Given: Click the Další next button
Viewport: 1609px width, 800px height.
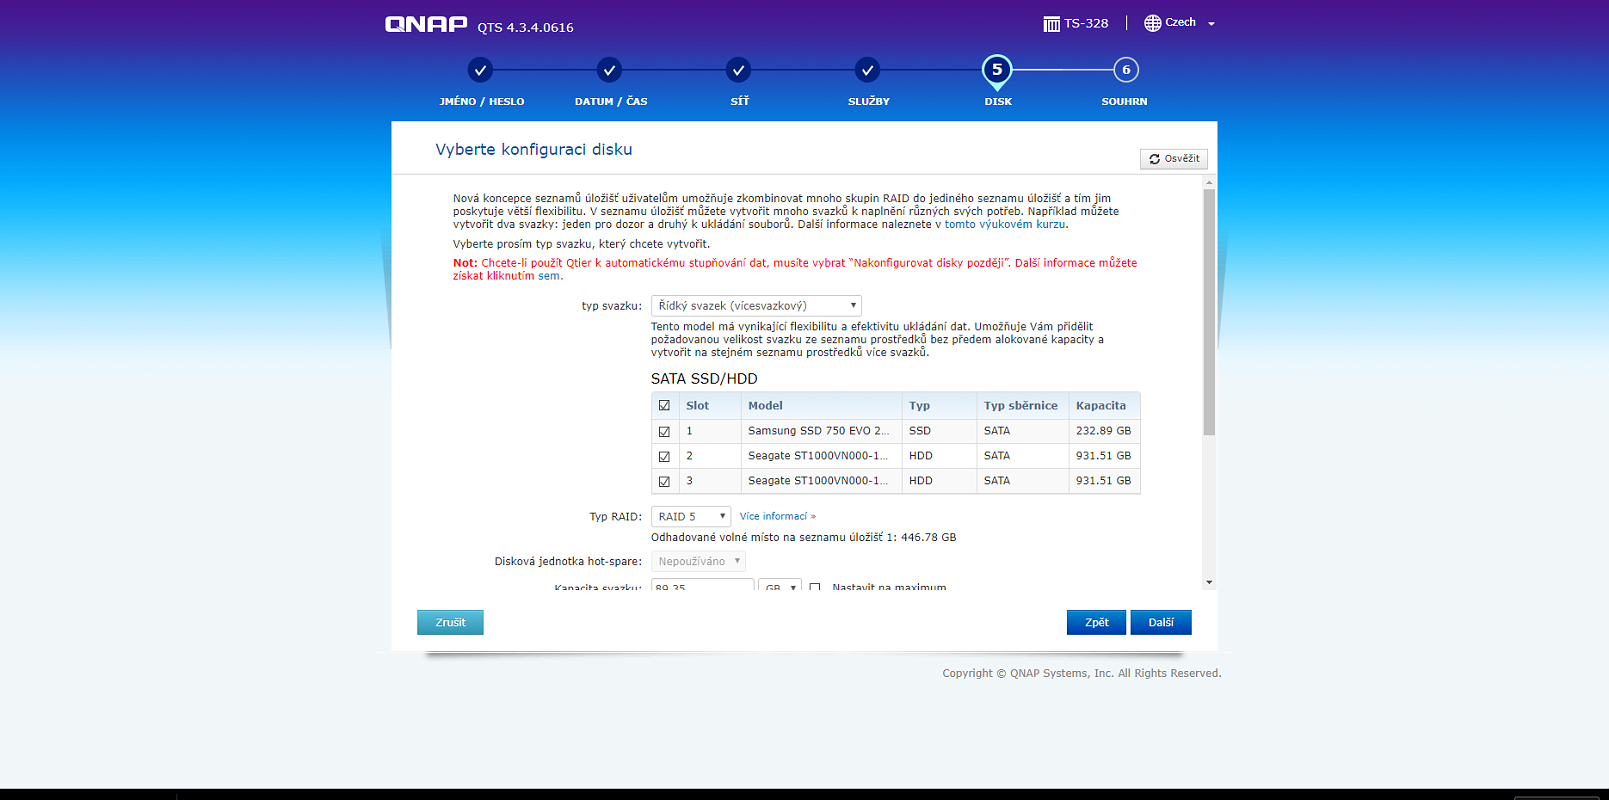Looking at the screenshot, I should point(1161,623).
